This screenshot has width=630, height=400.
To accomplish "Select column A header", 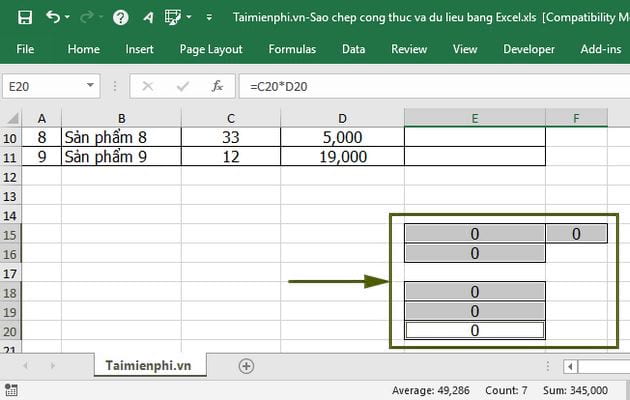I will [41, 118].
